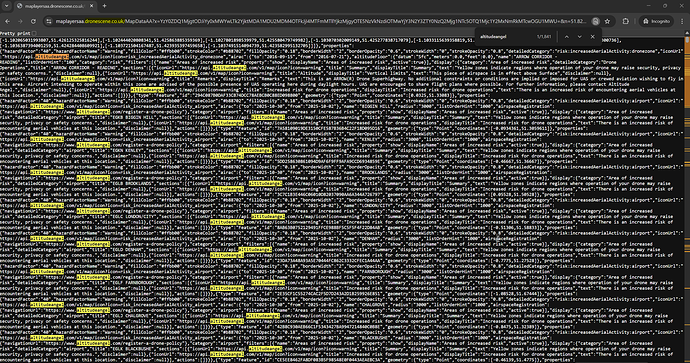The image size is (690, 363).
Task: Open the tab search dropdown chevron
Action: [7, 6]
